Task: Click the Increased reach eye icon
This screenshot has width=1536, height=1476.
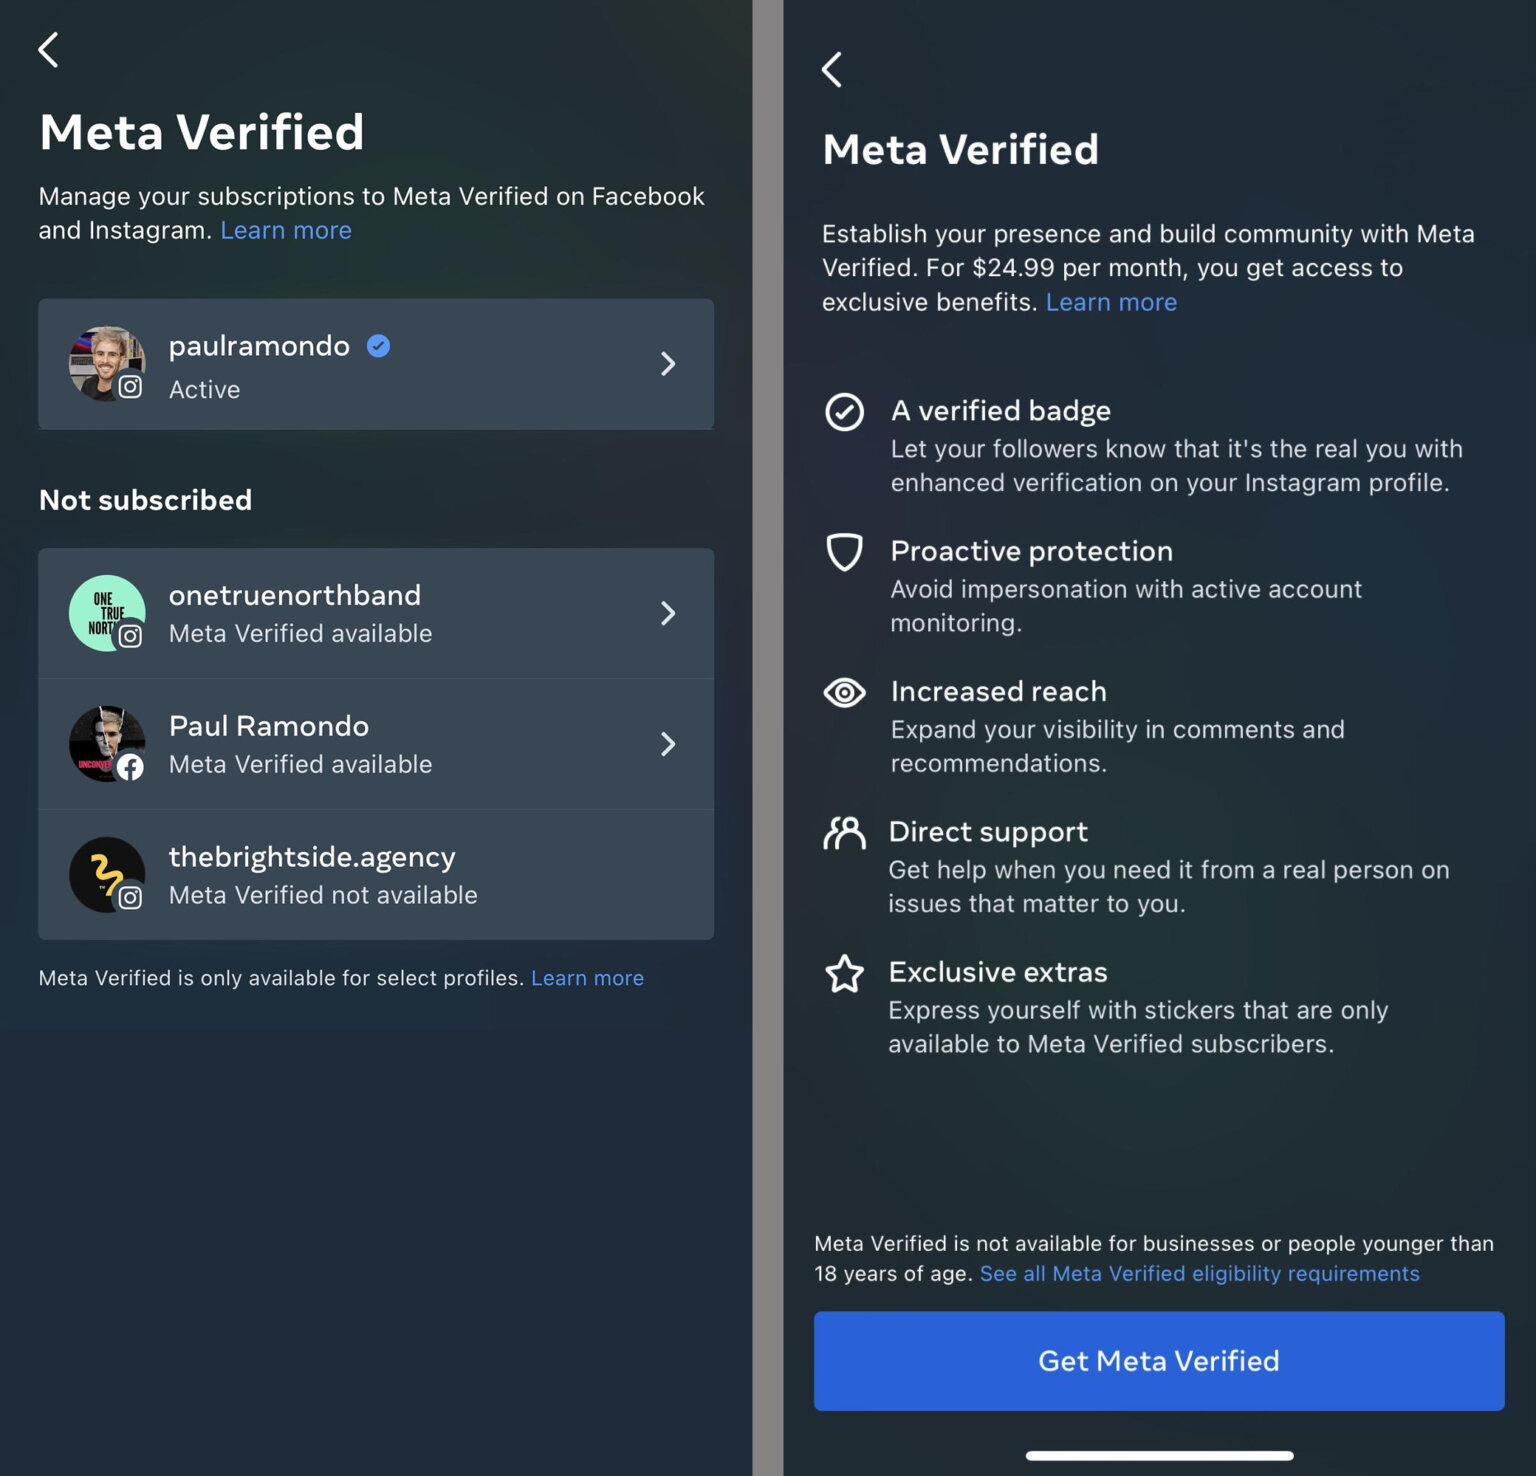Action: [x=845, y=693]
